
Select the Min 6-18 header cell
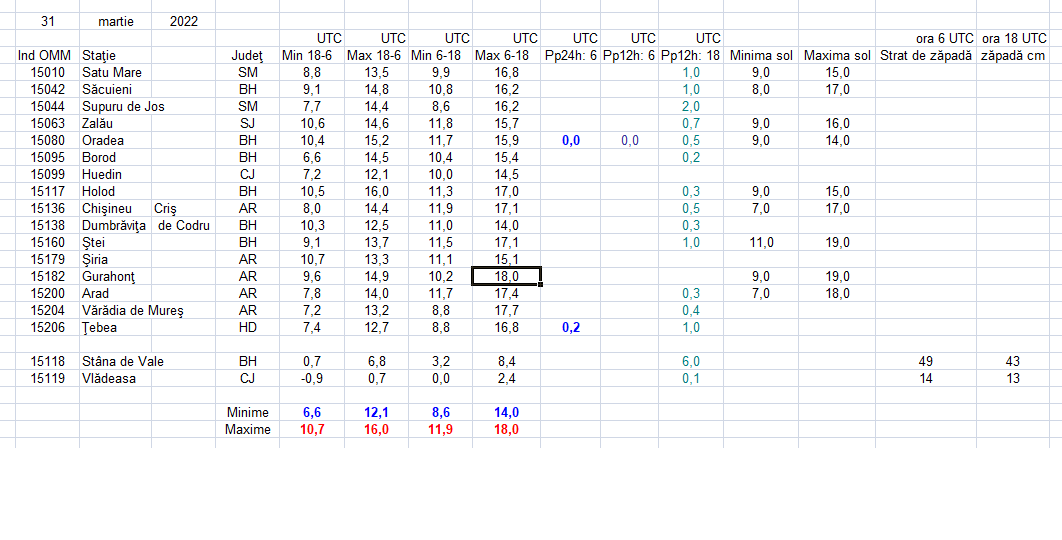tap(440, 56)
